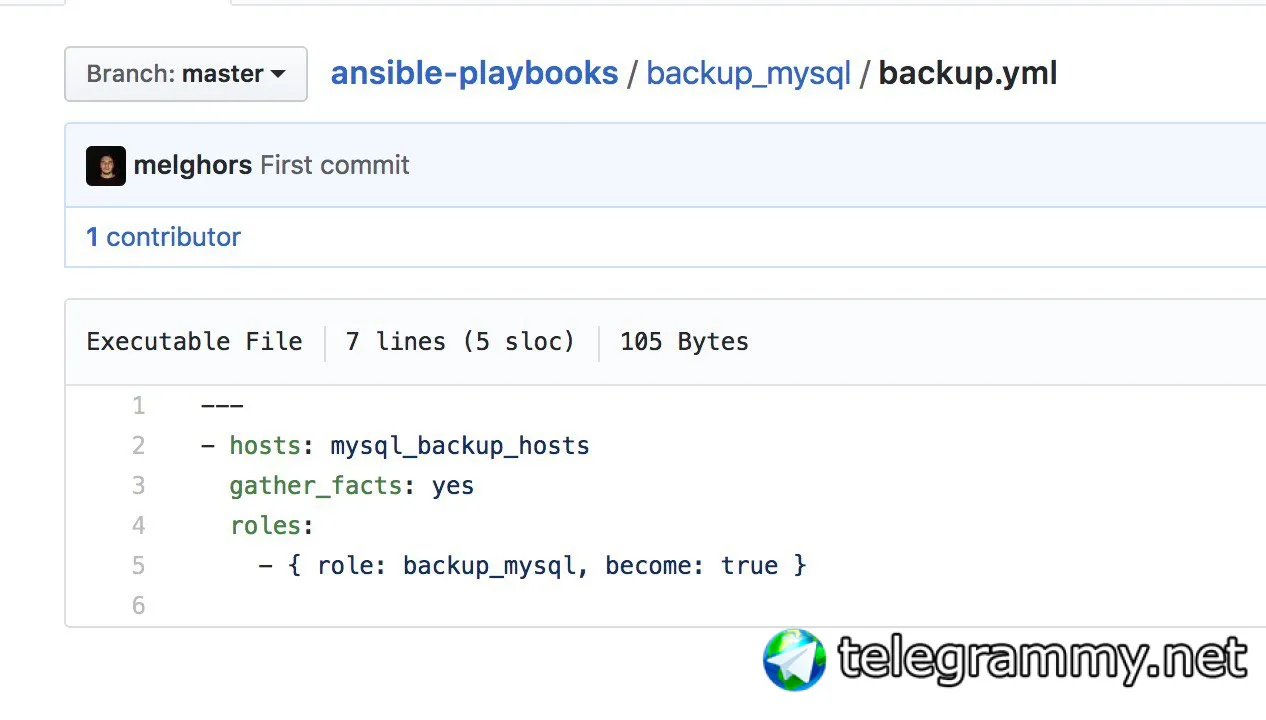
Task: Go to ansible-playbooks repository root
Action: pyautogui.click(x=474, y=73)
